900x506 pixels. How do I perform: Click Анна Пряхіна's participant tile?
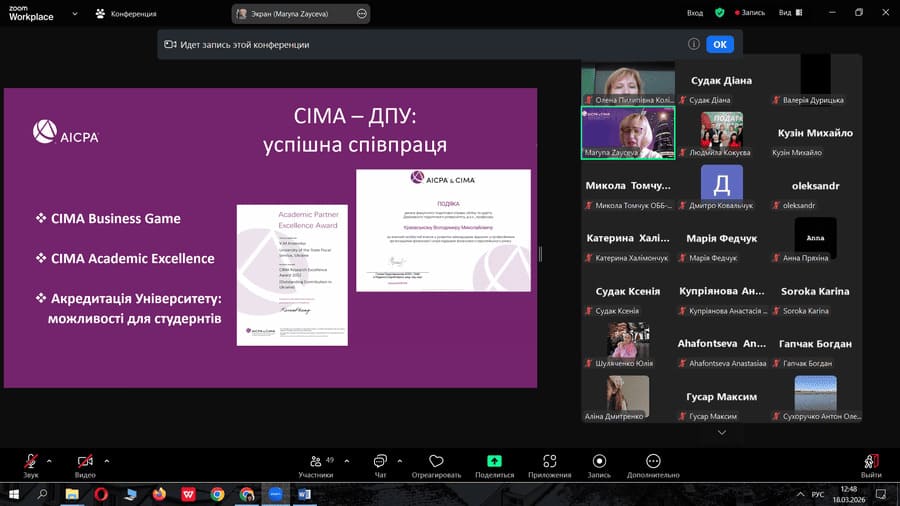[x=815, y=238]
